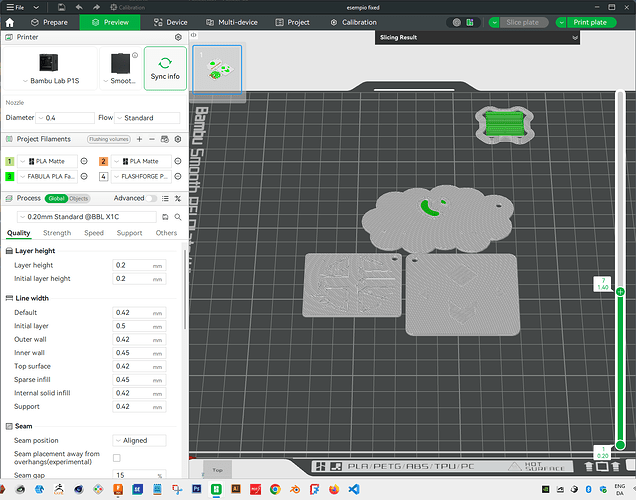The image size is (636, 500).
Task: Search process settings magnifier icon
Action: click(x=178, y=217)
